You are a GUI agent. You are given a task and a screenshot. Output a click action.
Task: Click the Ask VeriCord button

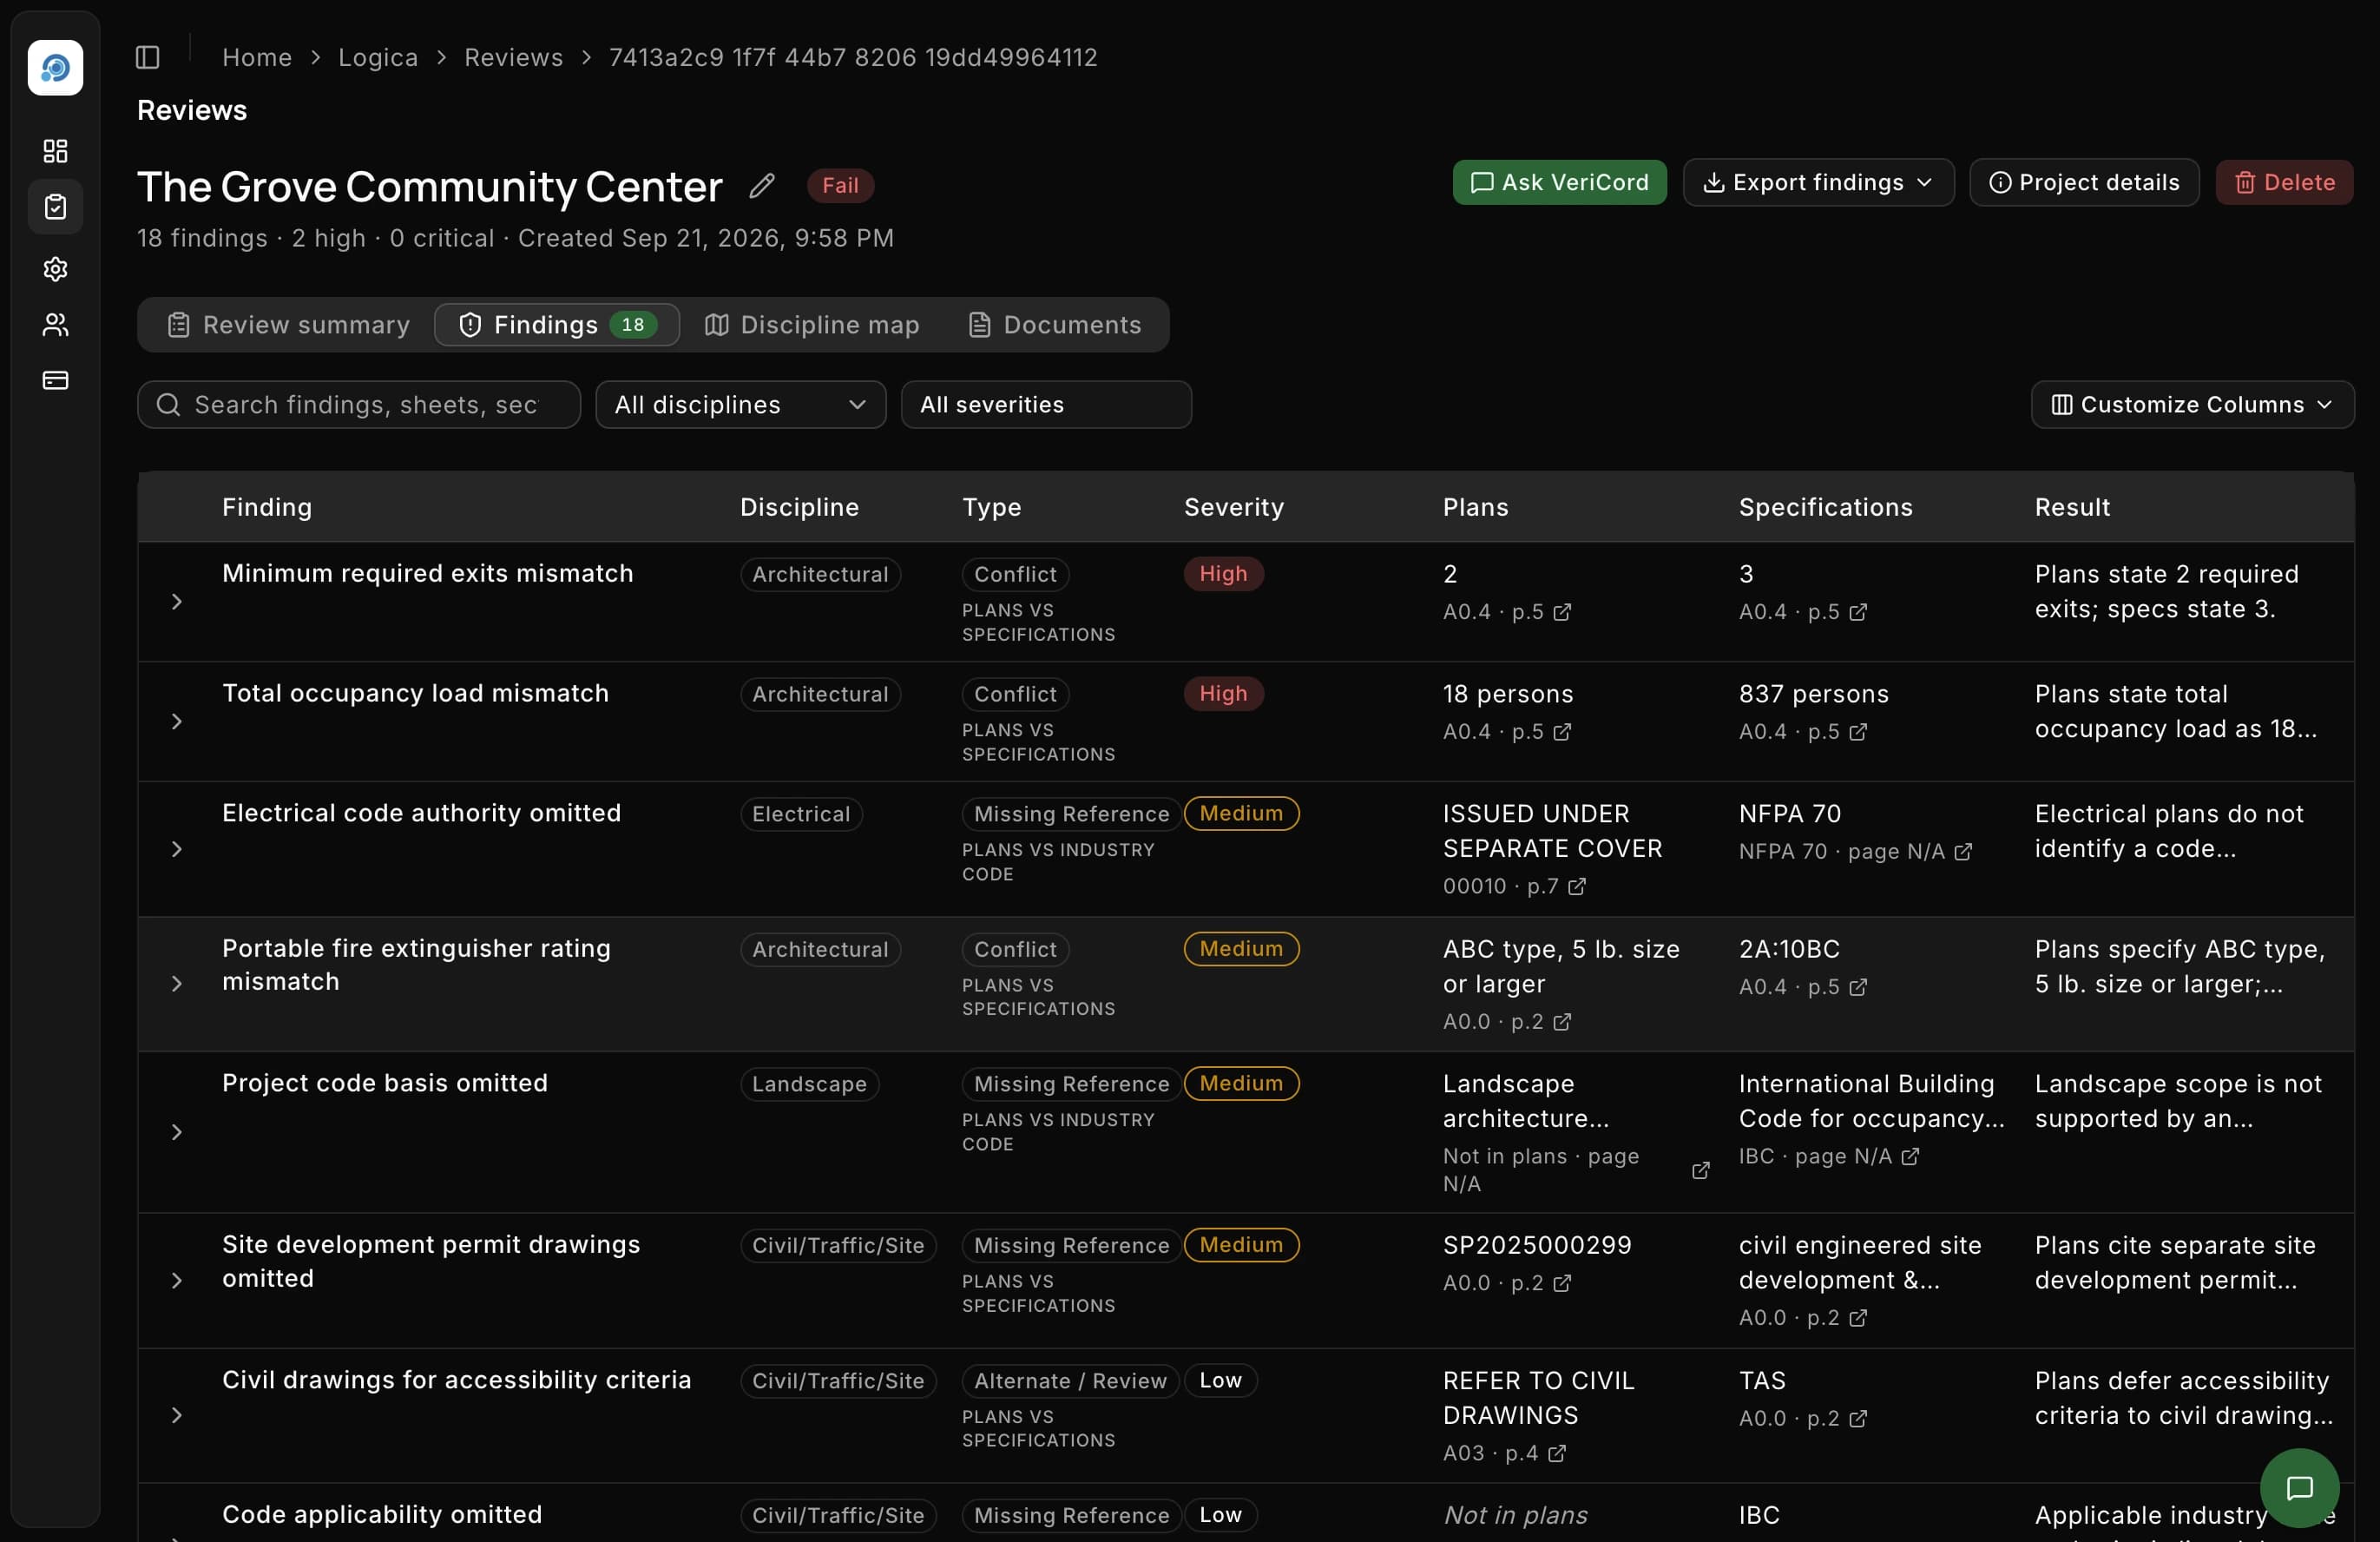1559,183
